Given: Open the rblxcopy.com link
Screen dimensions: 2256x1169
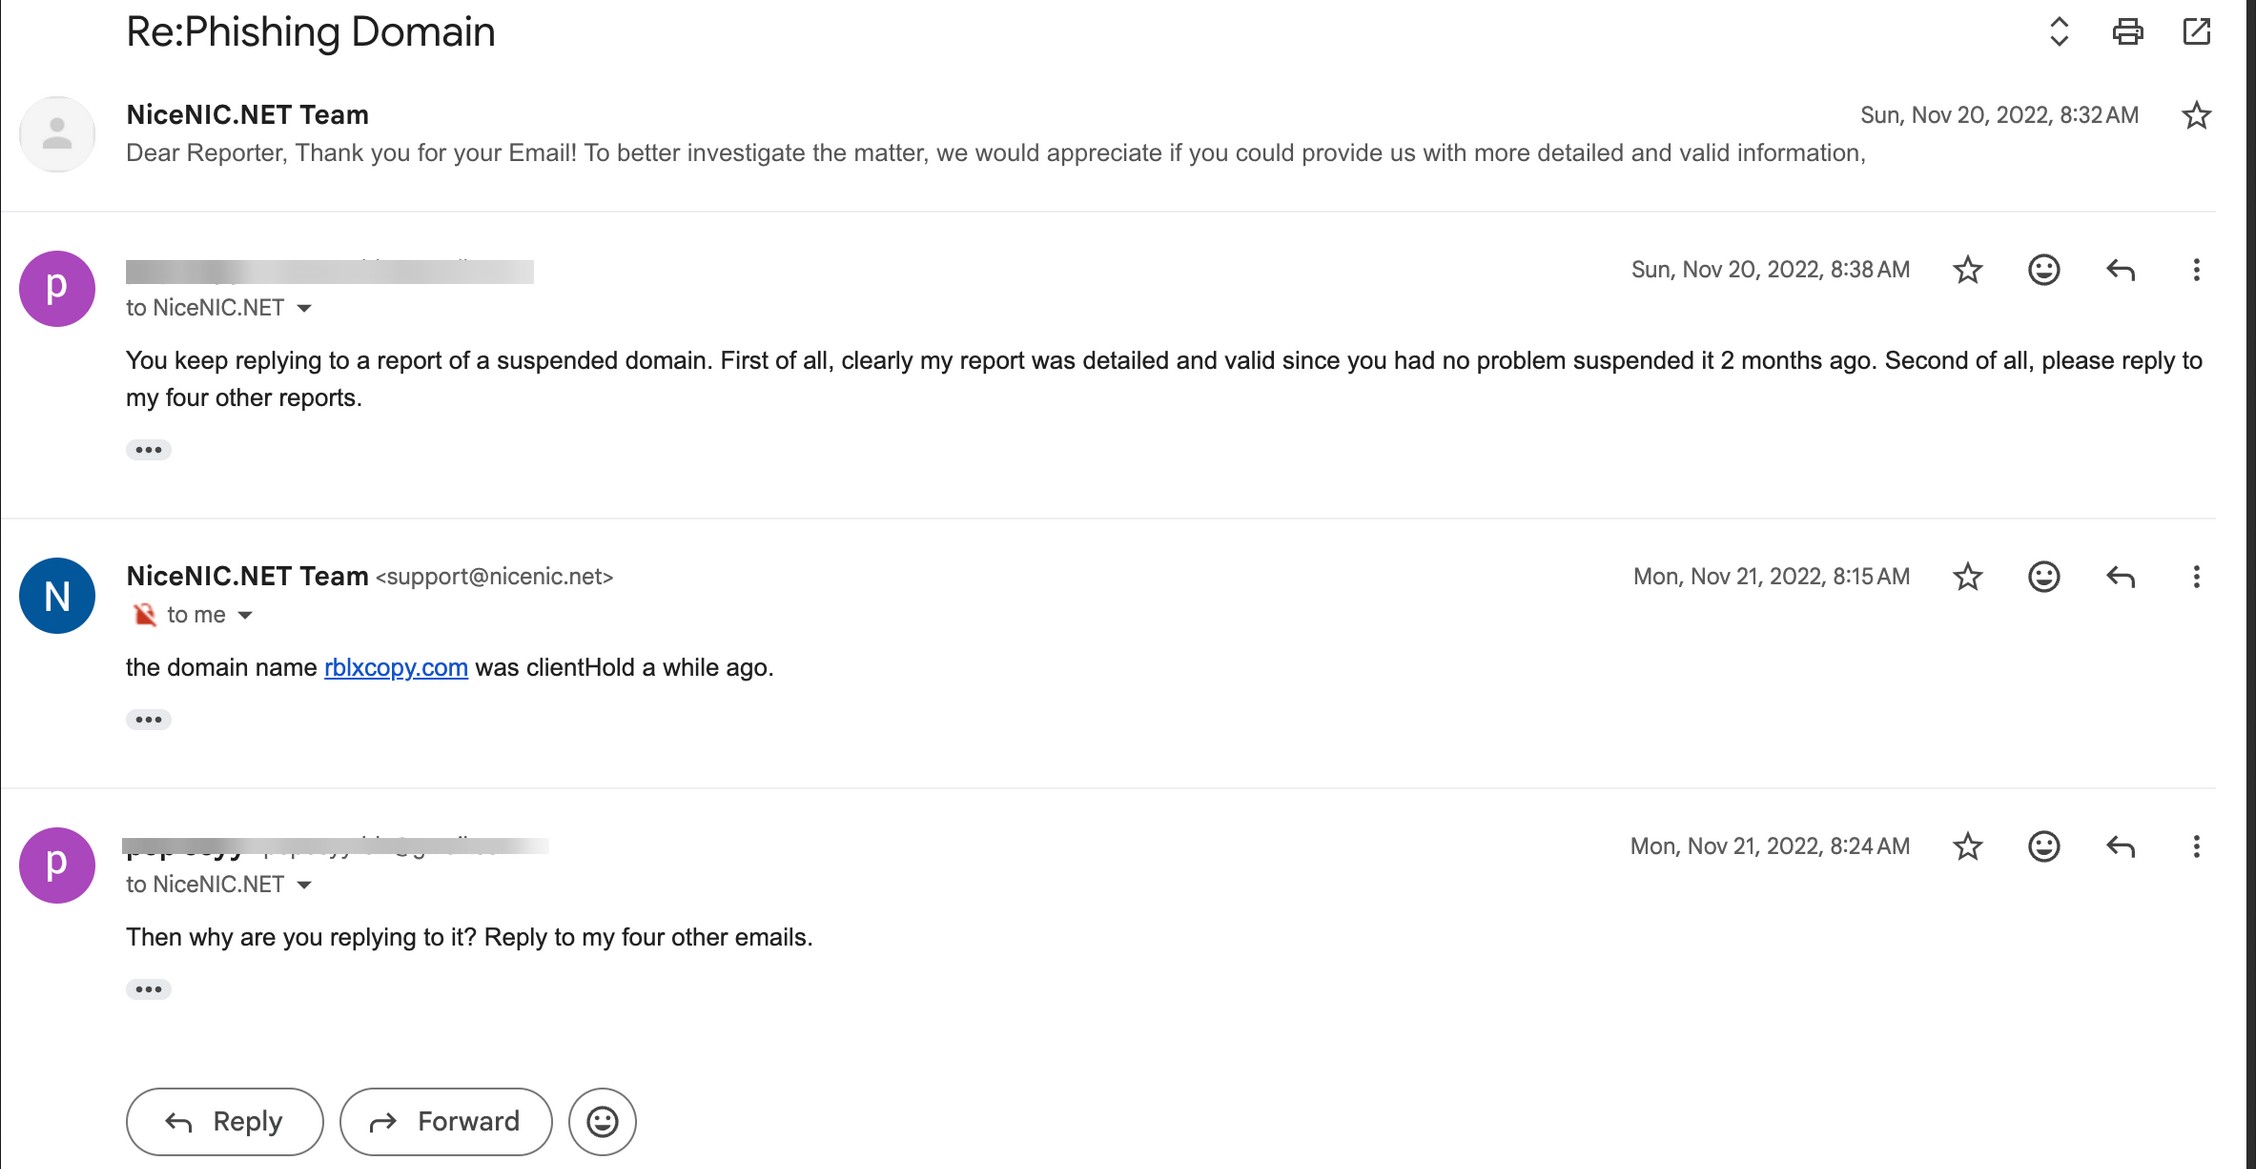Looking at the screenshot, I should [396, 668].
